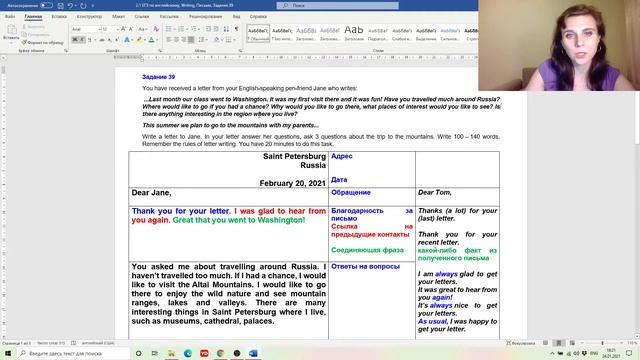Screen dimensions: 640x360
Task: Click the Вставить paste button
Action: click(11, 33)
